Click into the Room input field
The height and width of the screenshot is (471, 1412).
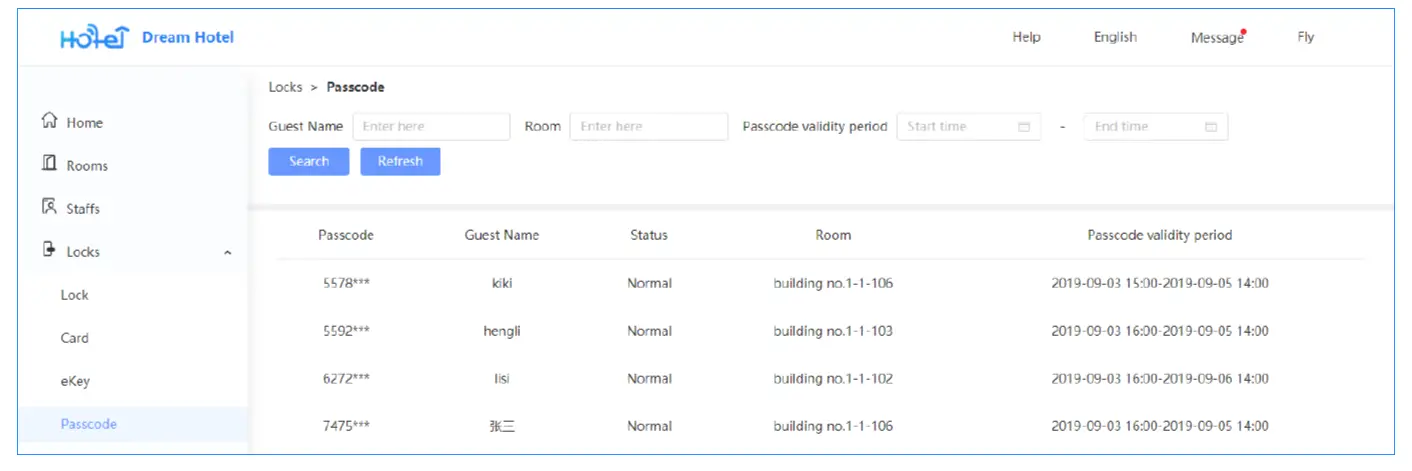click(x=648, y=127)
